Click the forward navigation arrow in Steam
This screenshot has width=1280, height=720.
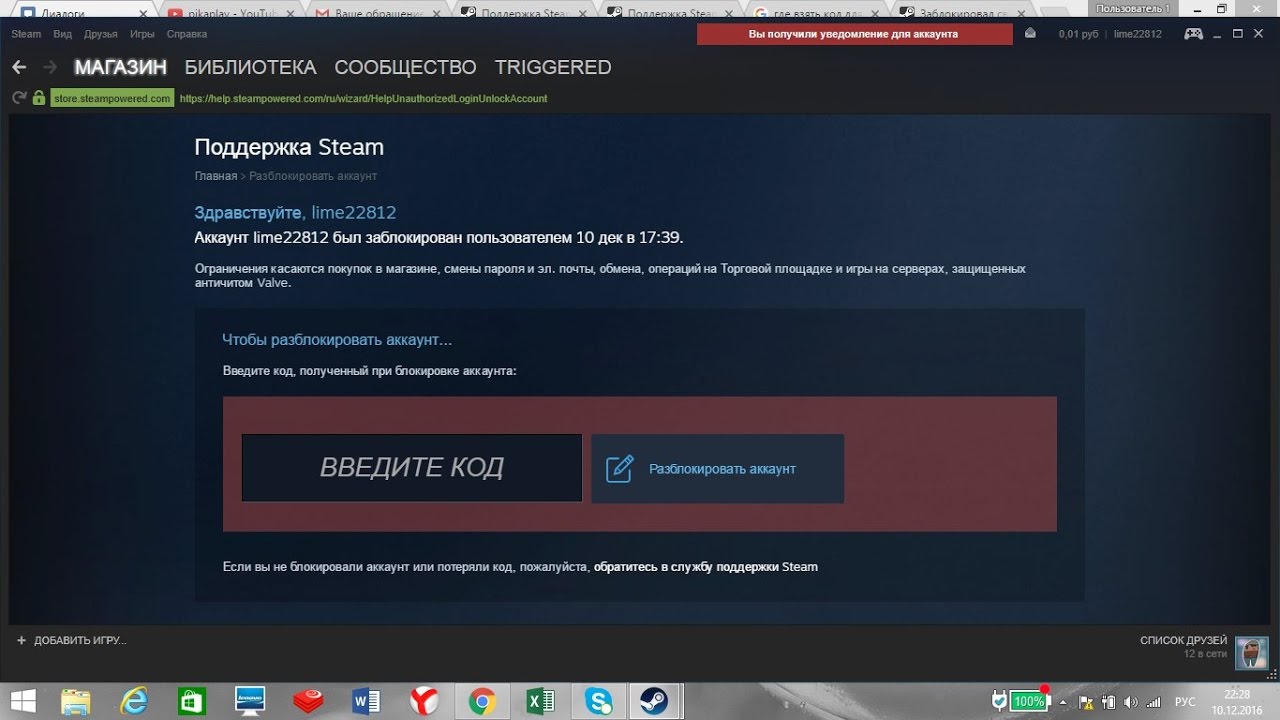[x=50, y=67]
